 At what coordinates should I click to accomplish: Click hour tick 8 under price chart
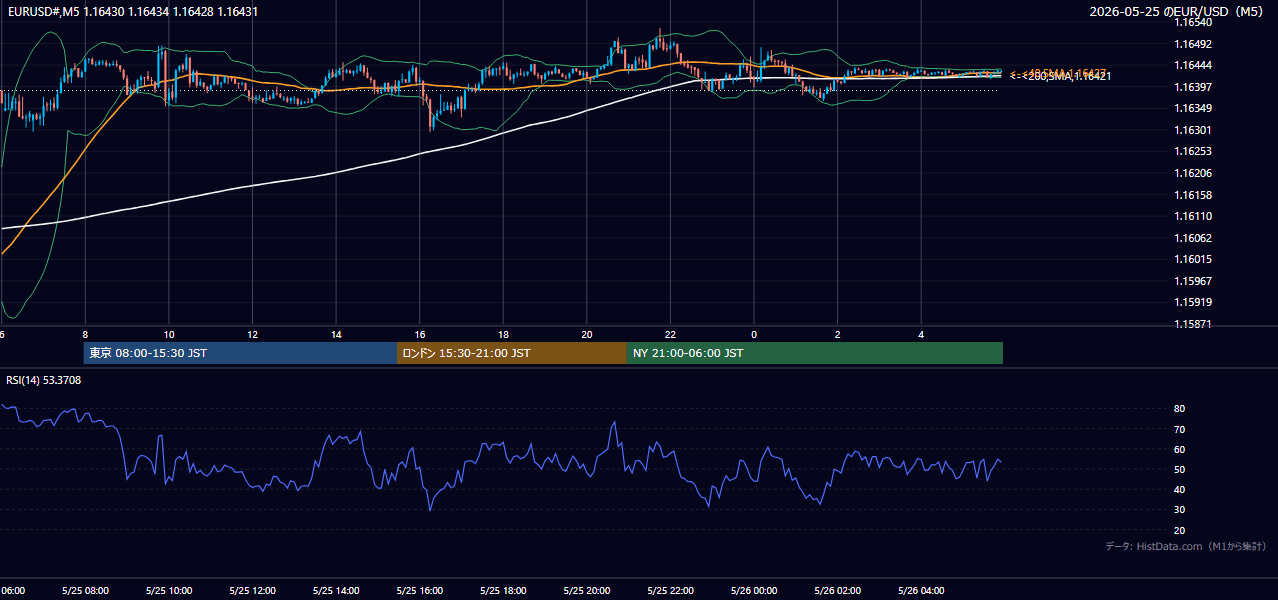point(85,334)
